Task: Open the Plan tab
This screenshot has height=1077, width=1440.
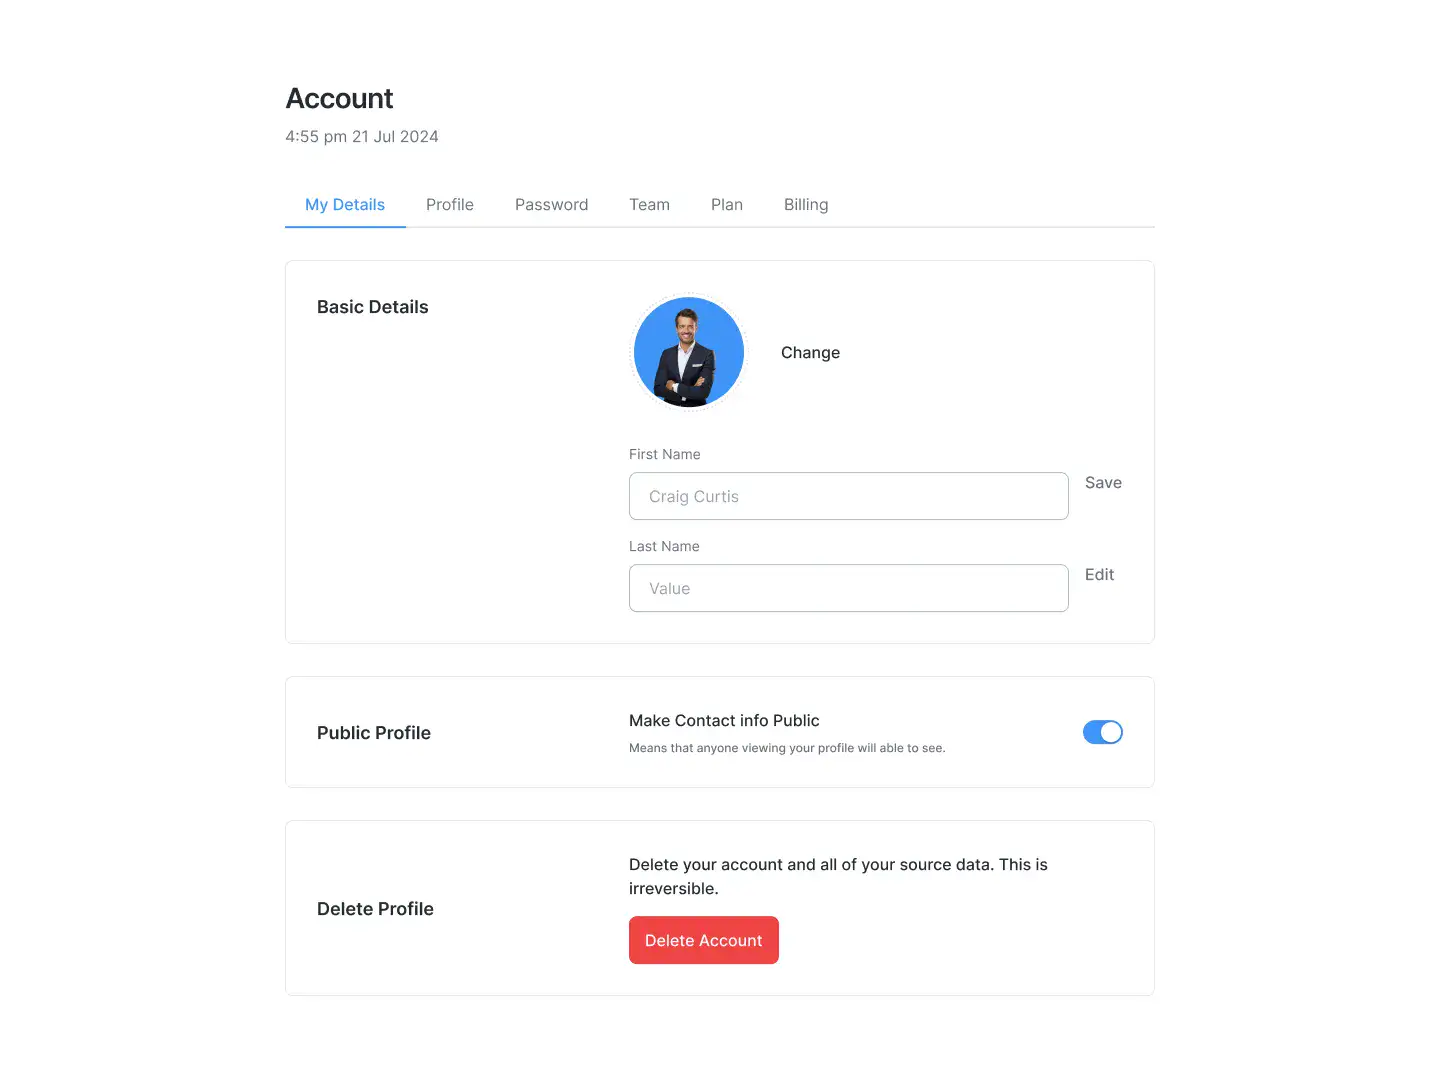Action: [727, 204]
